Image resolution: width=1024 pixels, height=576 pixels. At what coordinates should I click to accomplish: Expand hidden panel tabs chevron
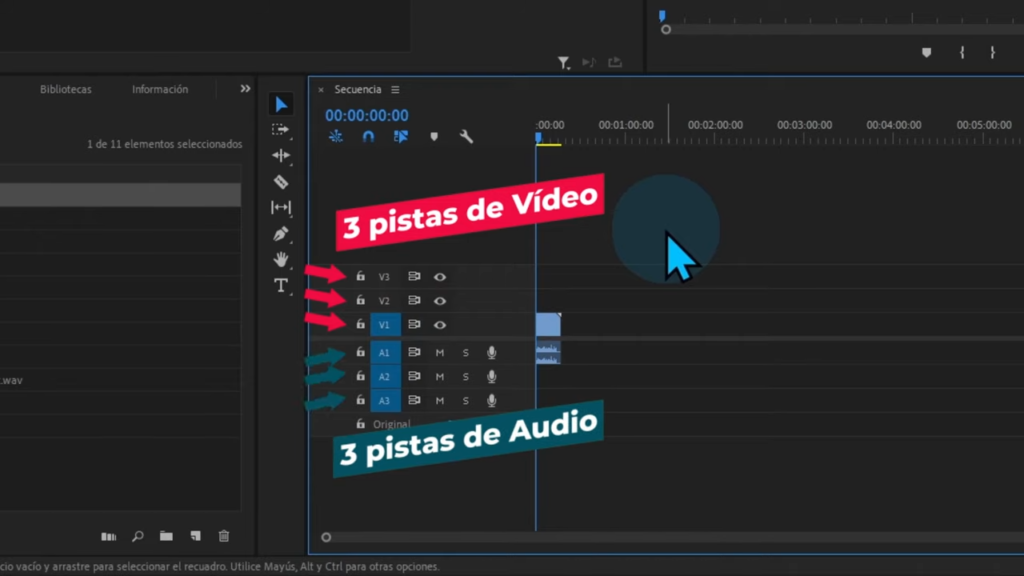(245, 89)
